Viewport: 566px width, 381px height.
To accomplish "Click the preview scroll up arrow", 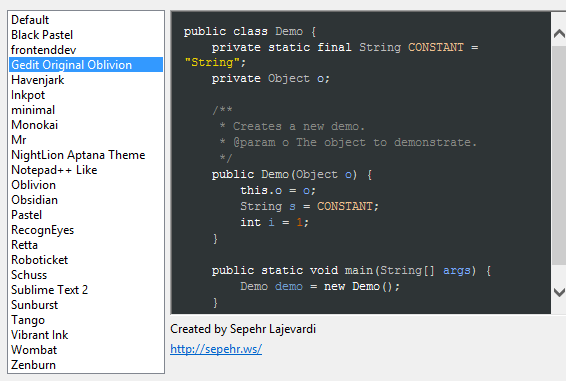I will [559, 34].
